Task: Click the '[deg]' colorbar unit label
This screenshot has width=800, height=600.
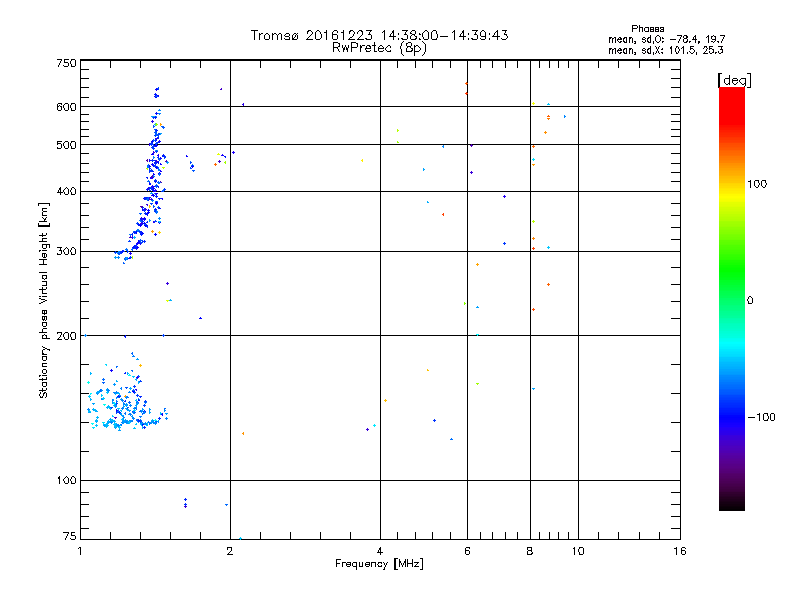Action: 734,80
